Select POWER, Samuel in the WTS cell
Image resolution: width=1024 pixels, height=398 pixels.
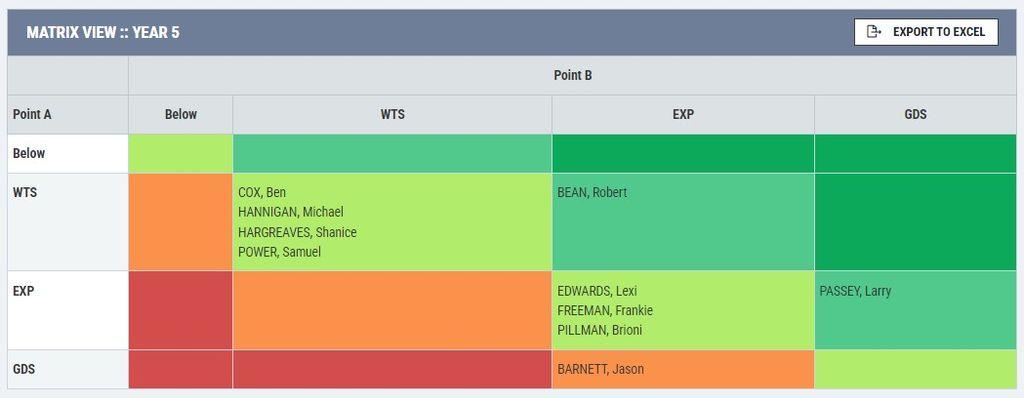280,252
